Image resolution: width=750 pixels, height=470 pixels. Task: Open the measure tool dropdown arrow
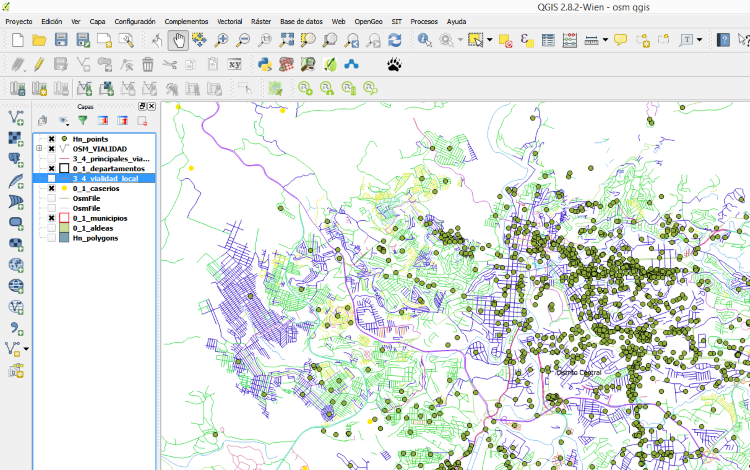605,40
